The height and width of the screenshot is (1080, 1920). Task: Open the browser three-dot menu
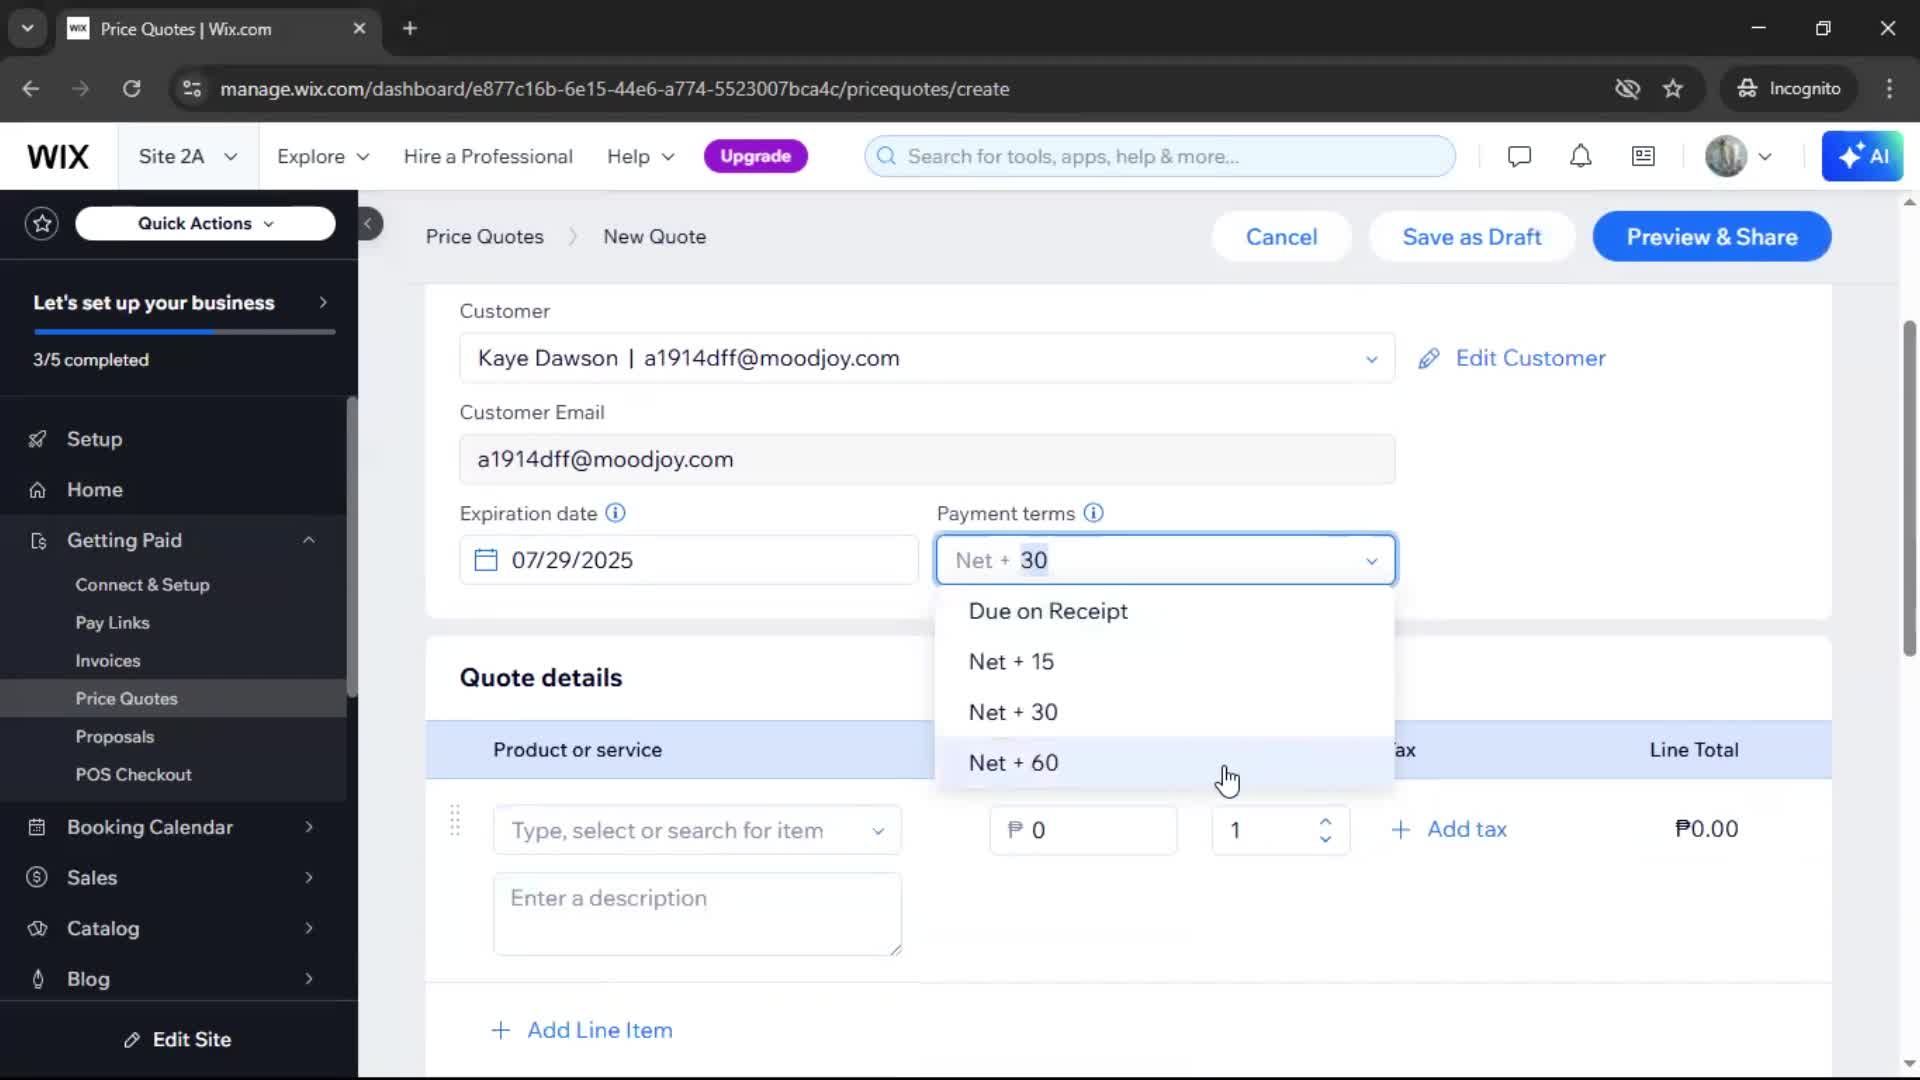1889,88
